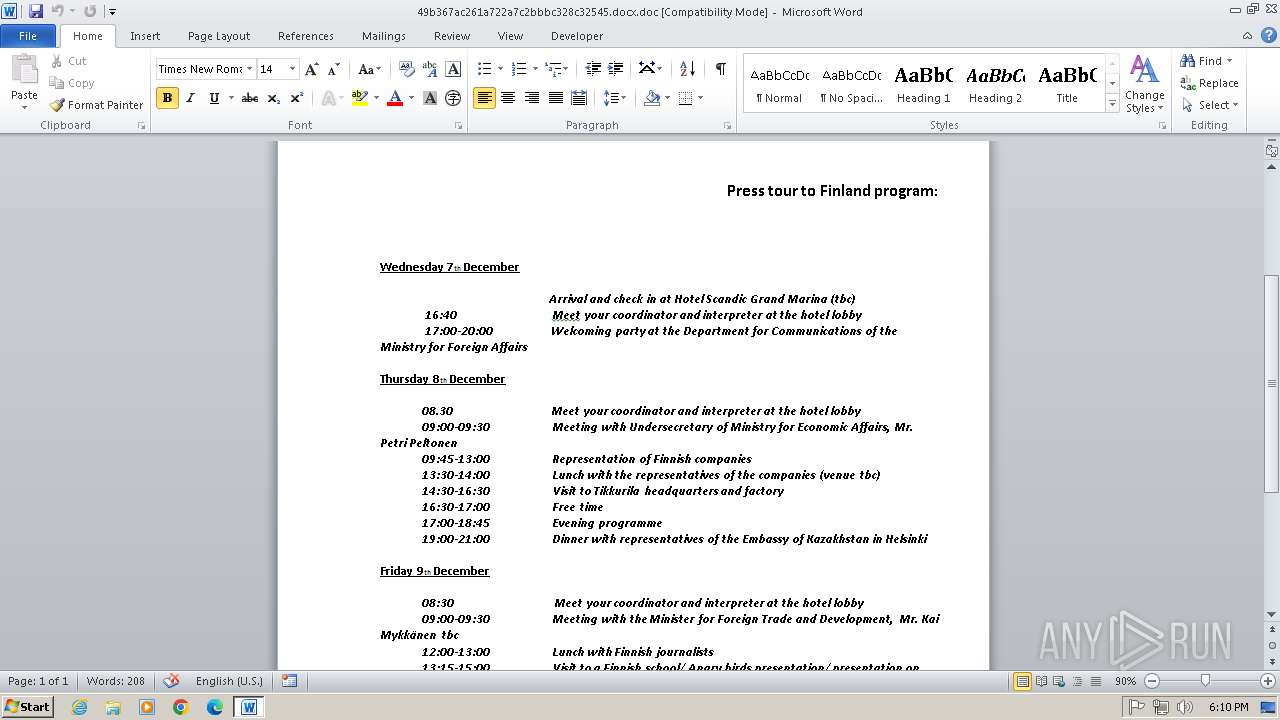Screen dimensions: 1280x720
Task: Click Word Help question mark icon
Action: 1270,36
